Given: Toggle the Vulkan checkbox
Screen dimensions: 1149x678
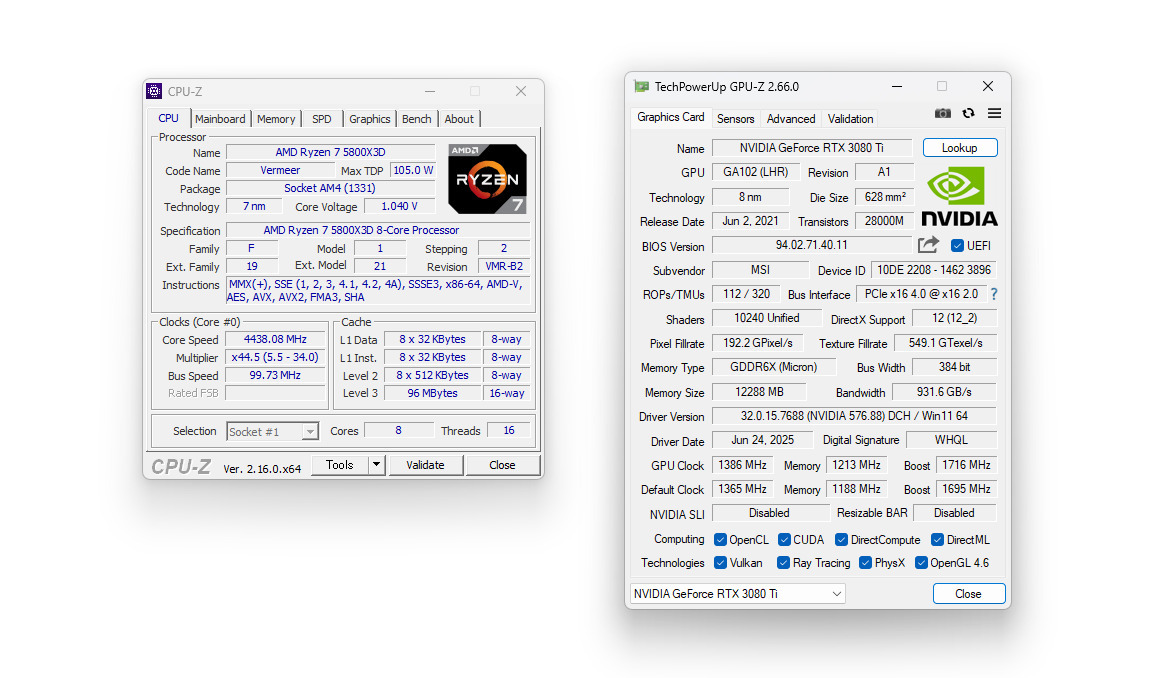Looking at the screenshot, I should click(x=720, y=563).
